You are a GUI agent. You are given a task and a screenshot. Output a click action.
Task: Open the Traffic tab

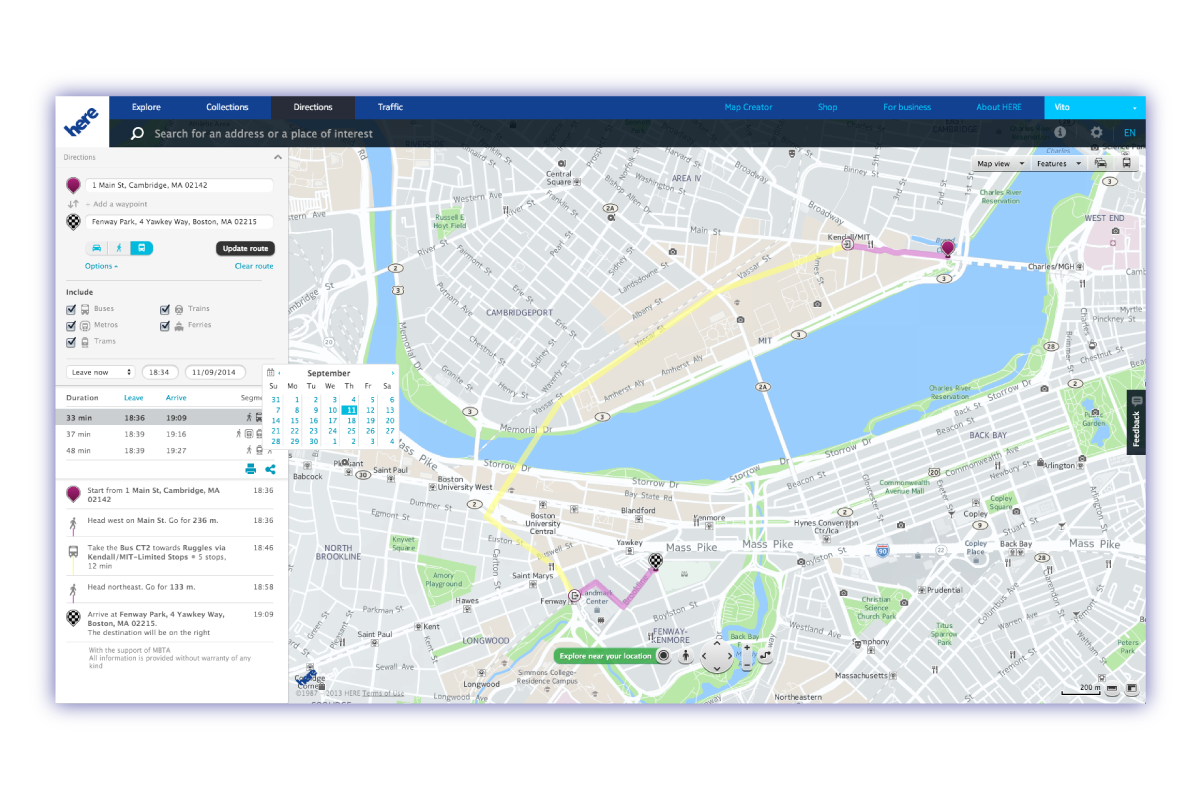(390, 107)
